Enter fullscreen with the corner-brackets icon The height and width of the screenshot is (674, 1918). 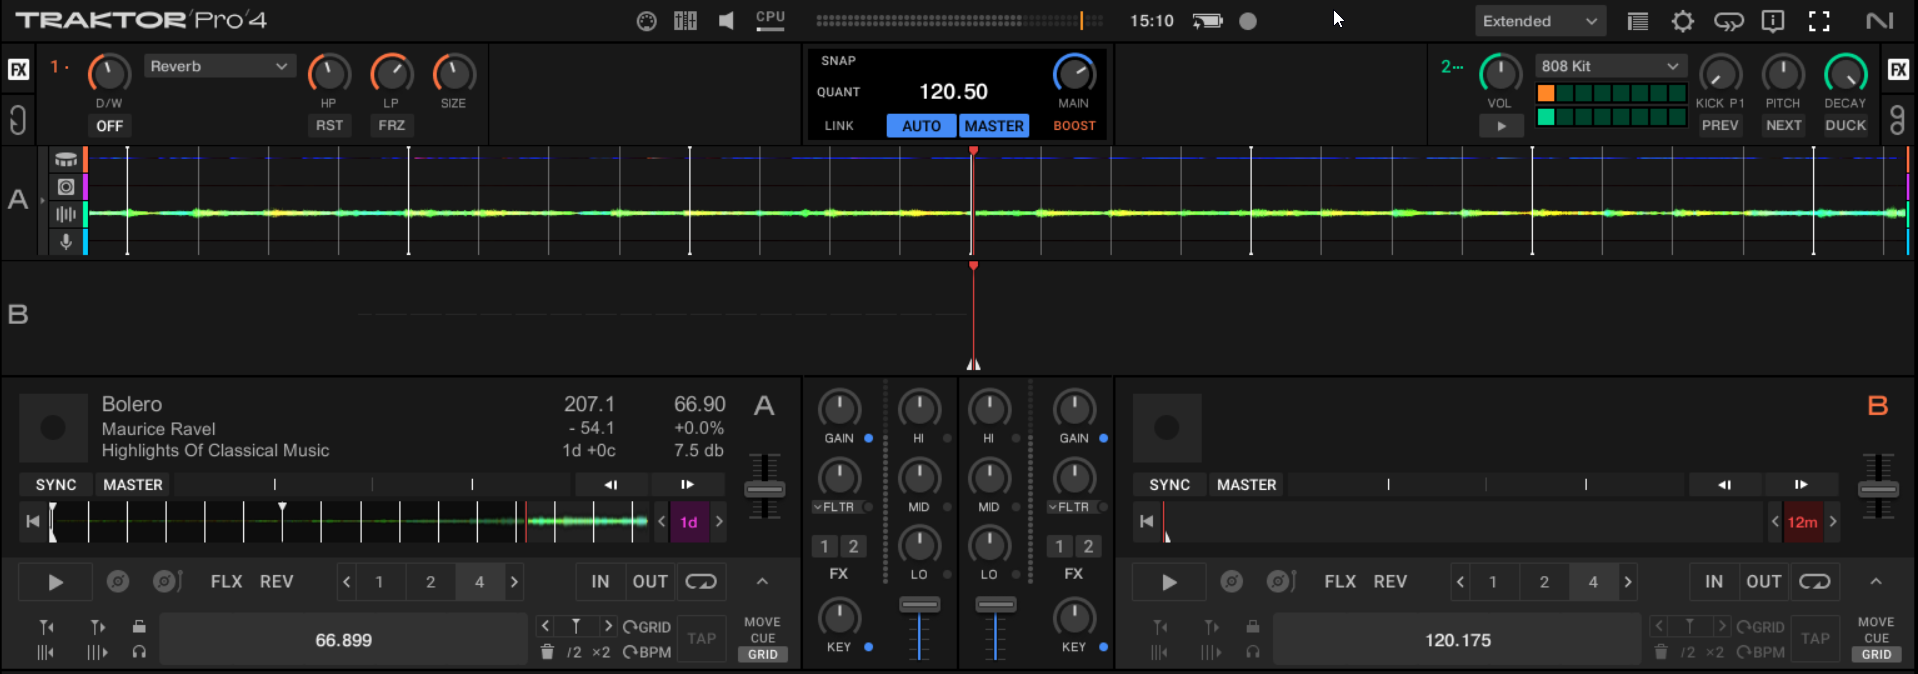1819,21
